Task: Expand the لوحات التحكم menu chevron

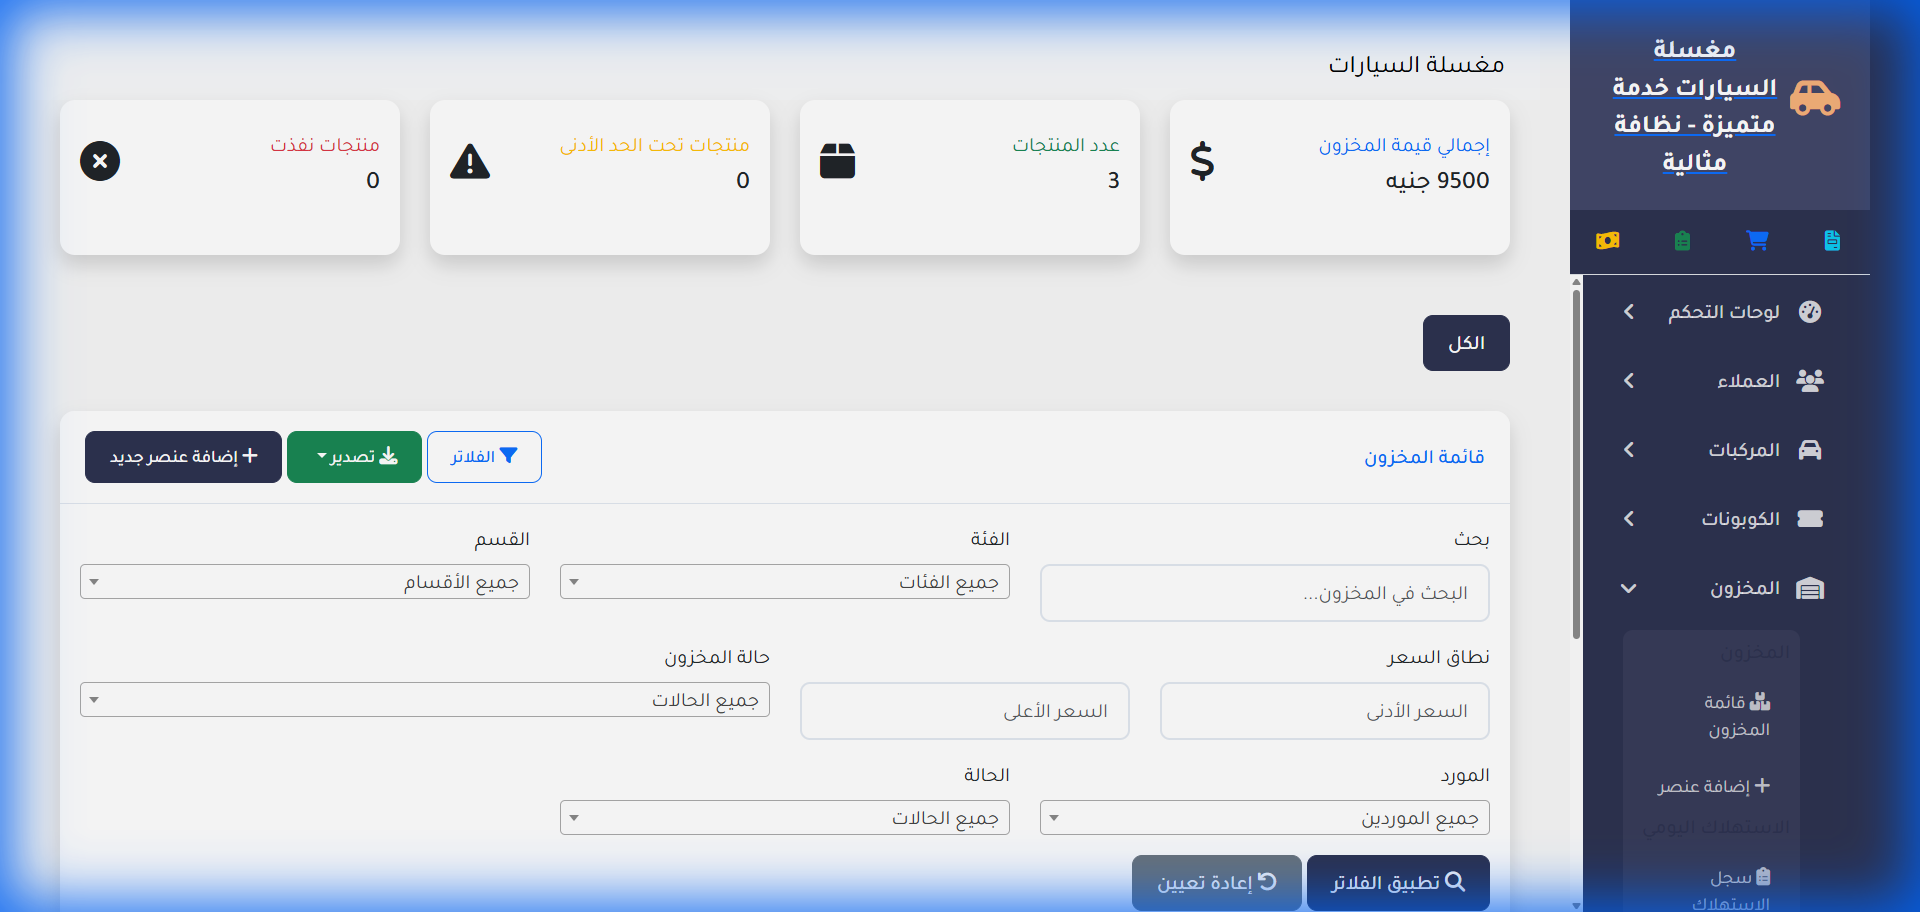Action: tap(1629, 312)
